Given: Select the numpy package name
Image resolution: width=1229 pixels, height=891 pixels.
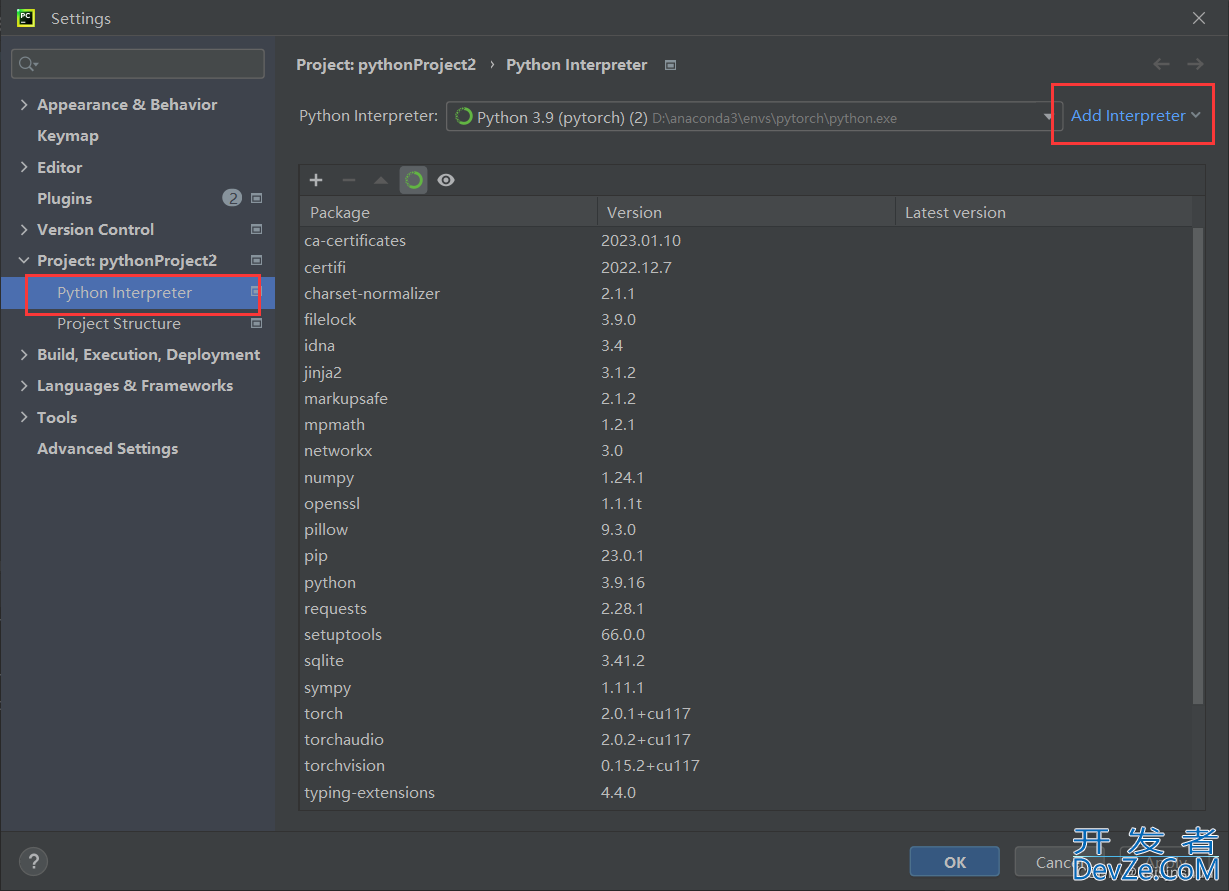Looking at the screenshot, I should click(x=329, y=477).
